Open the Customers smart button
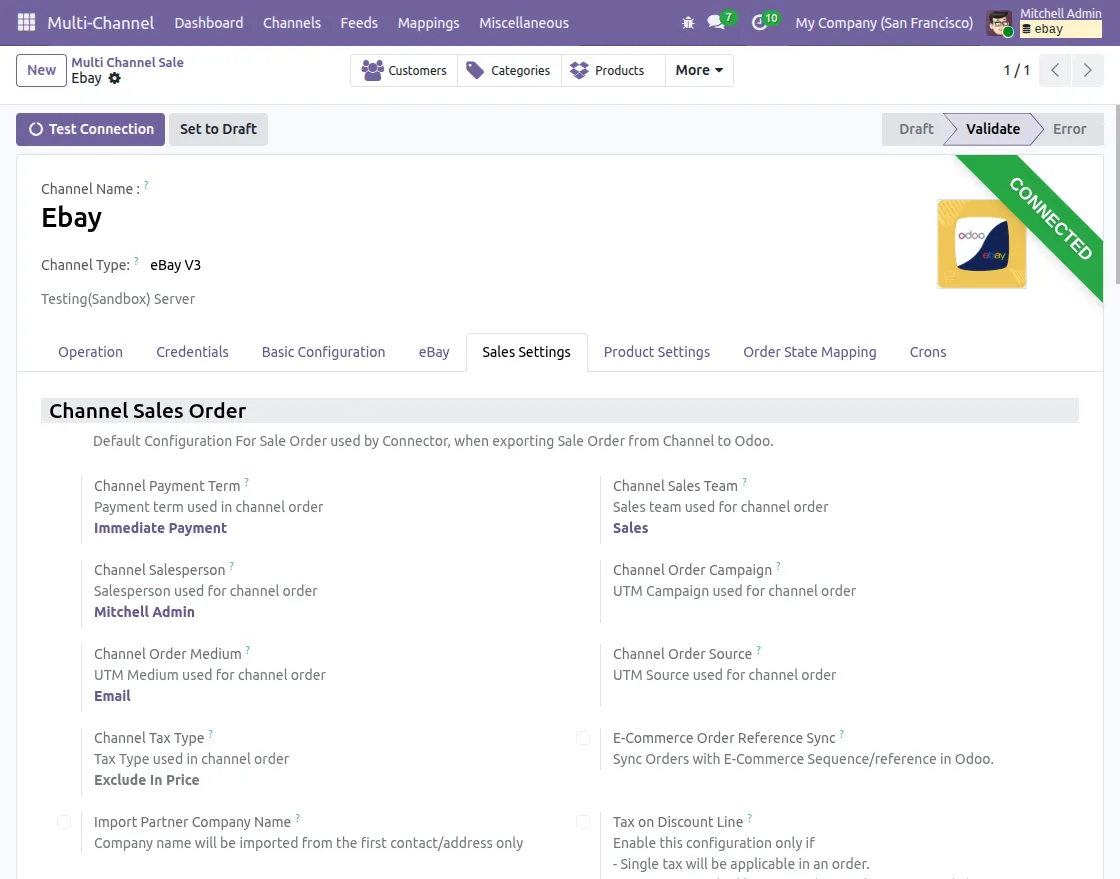The width and height of the screenshot is (1120, 879). click(x=404, y=70)
